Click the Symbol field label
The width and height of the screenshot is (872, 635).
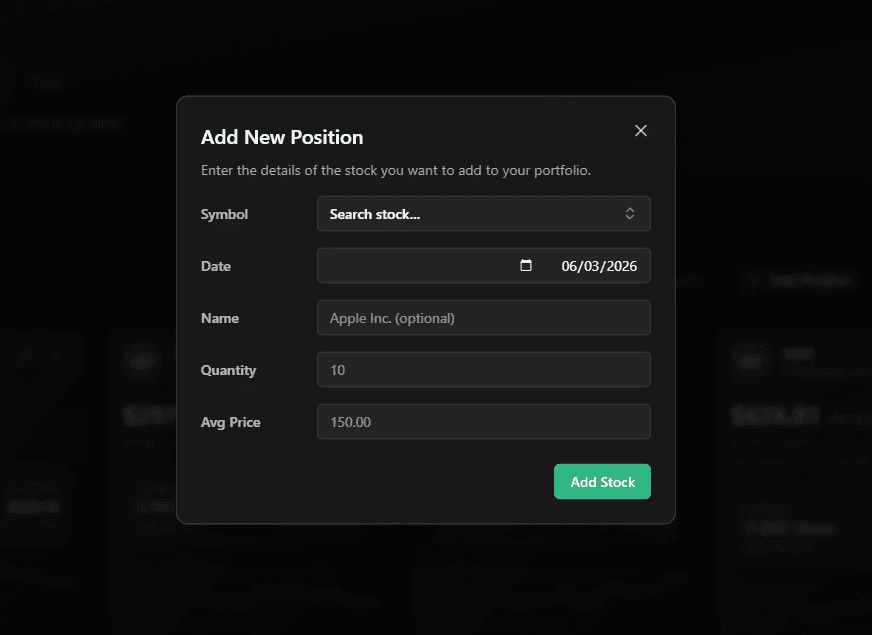pos(224,214)
